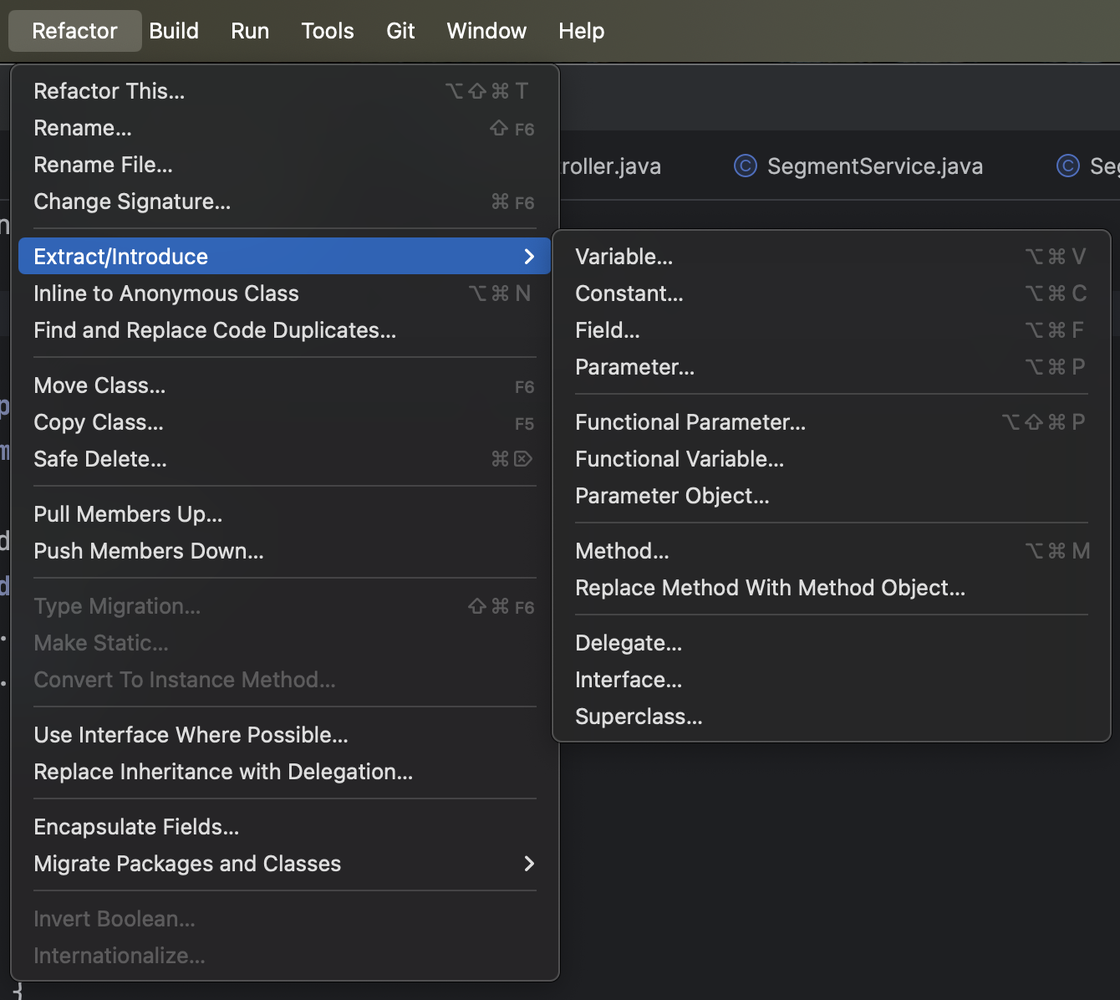The image size is (1120, 1000).
Task: Expand Migrate Packages and Classes submenu
Action: click(x=284, y=864)
